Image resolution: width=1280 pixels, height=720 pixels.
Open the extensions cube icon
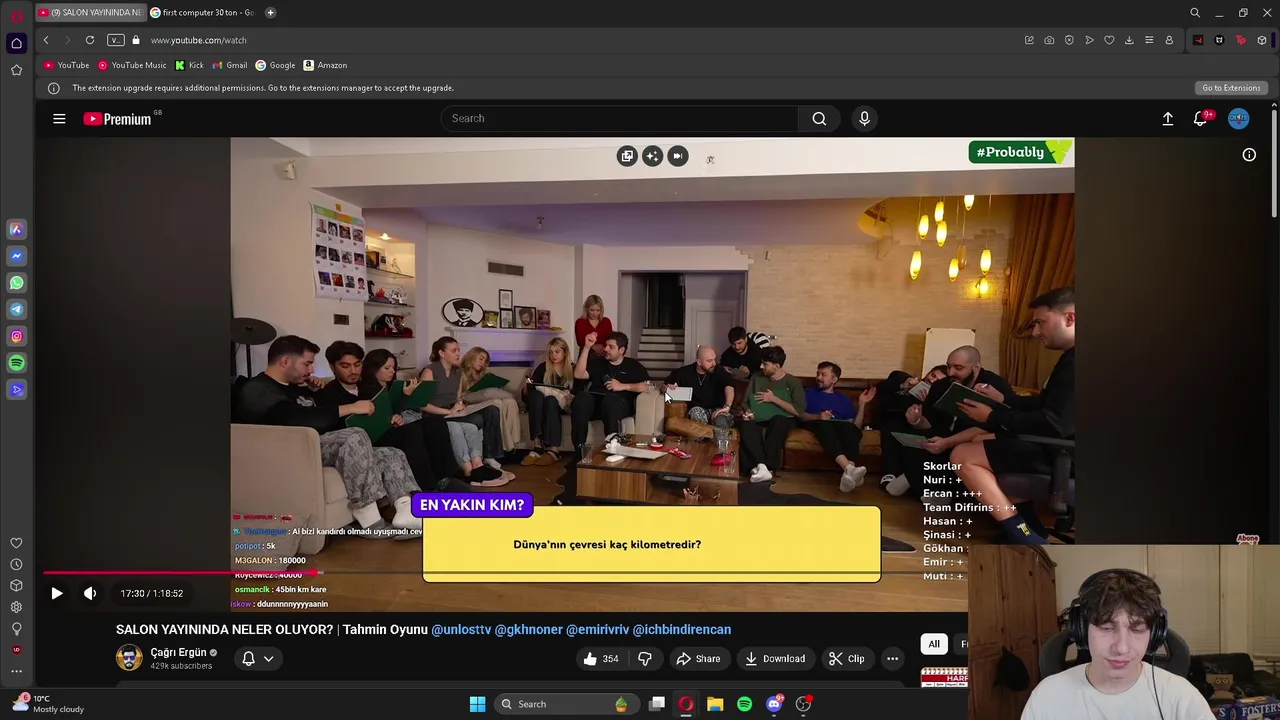coord(1262,40)
